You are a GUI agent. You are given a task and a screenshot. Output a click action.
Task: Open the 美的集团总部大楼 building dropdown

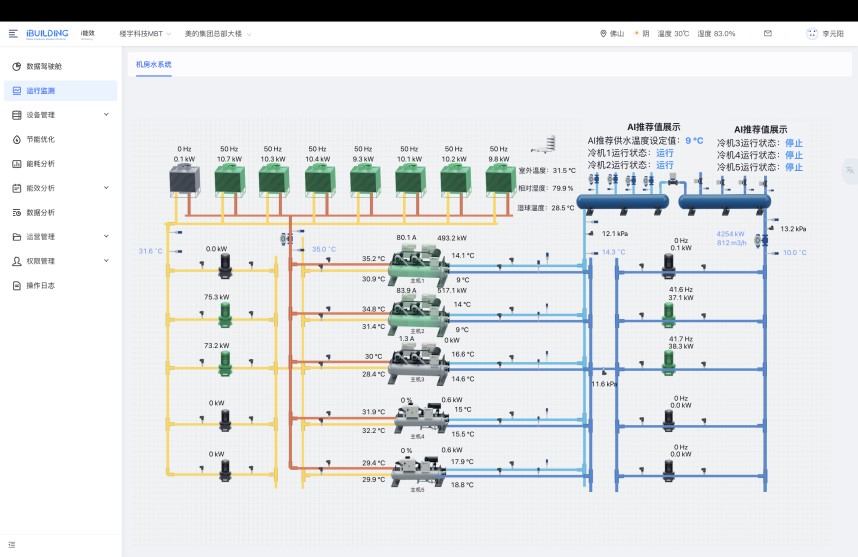pos(217,33)
